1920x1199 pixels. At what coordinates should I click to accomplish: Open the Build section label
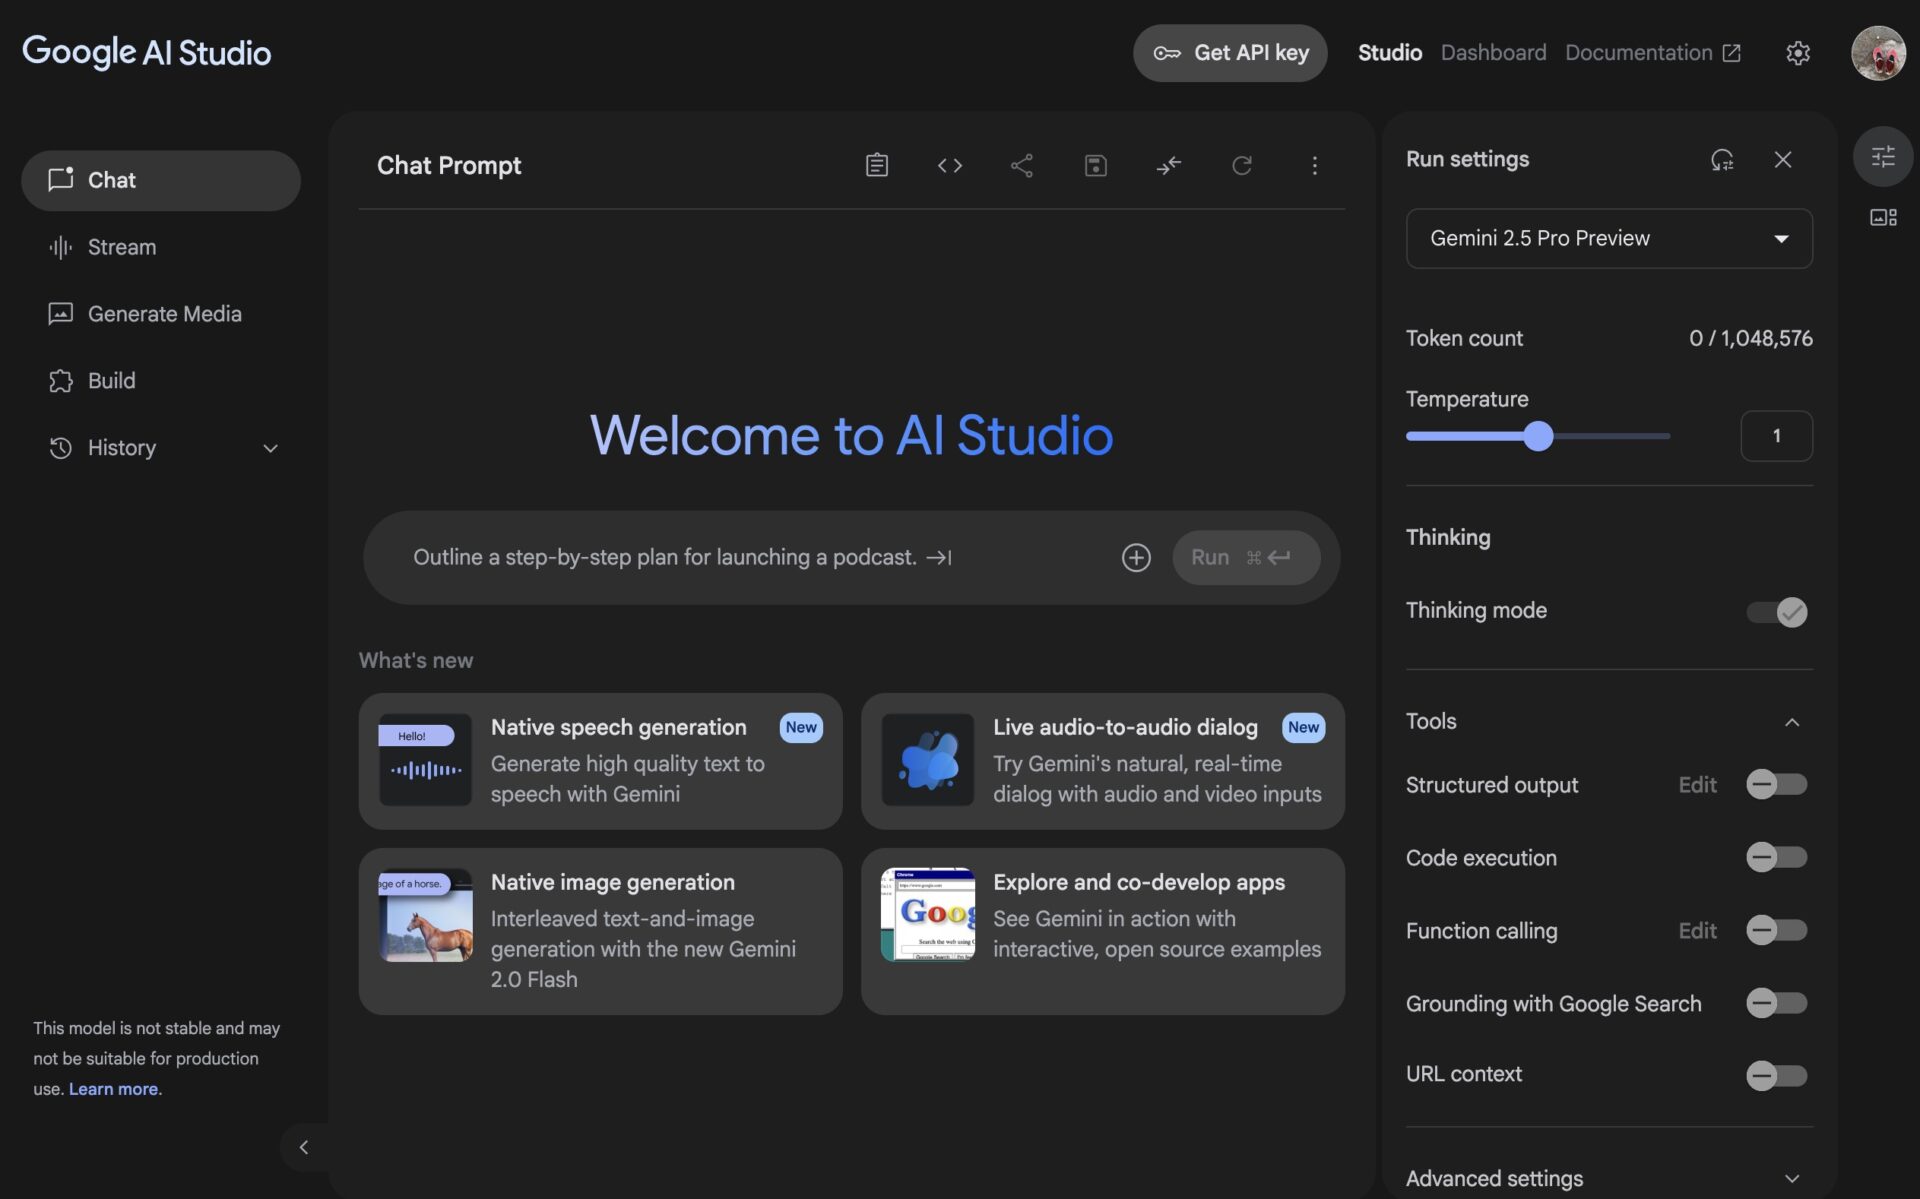click(x=111, y=381)
